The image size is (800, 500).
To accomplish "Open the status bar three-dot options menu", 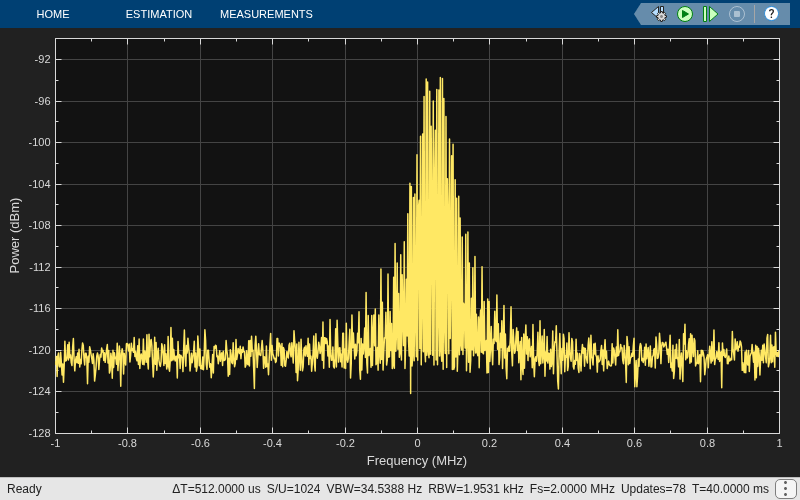I will [785, 489].
